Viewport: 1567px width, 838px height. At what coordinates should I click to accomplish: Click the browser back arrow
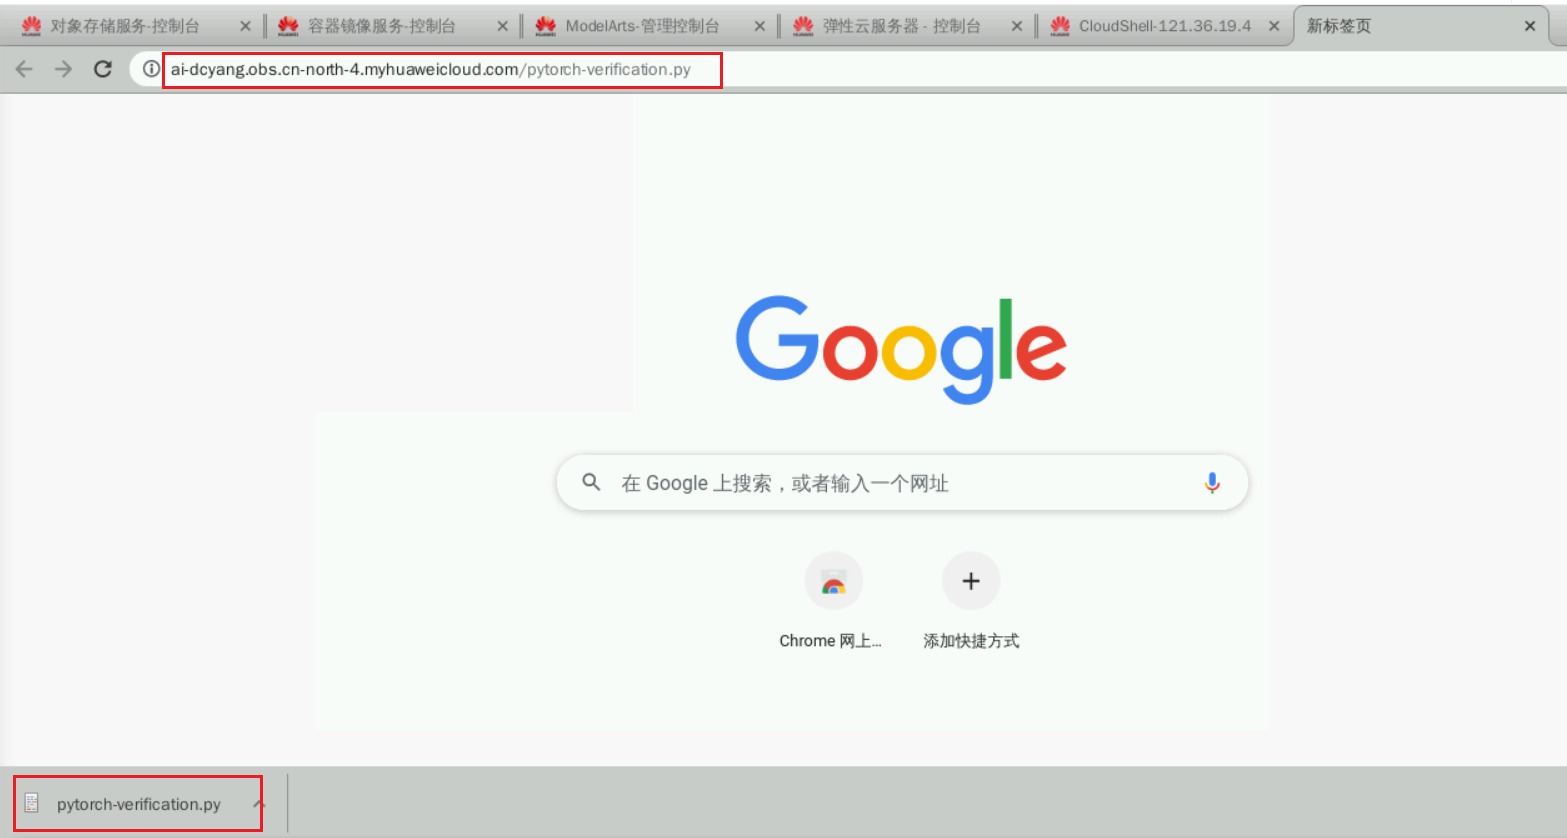pos(24,69)
